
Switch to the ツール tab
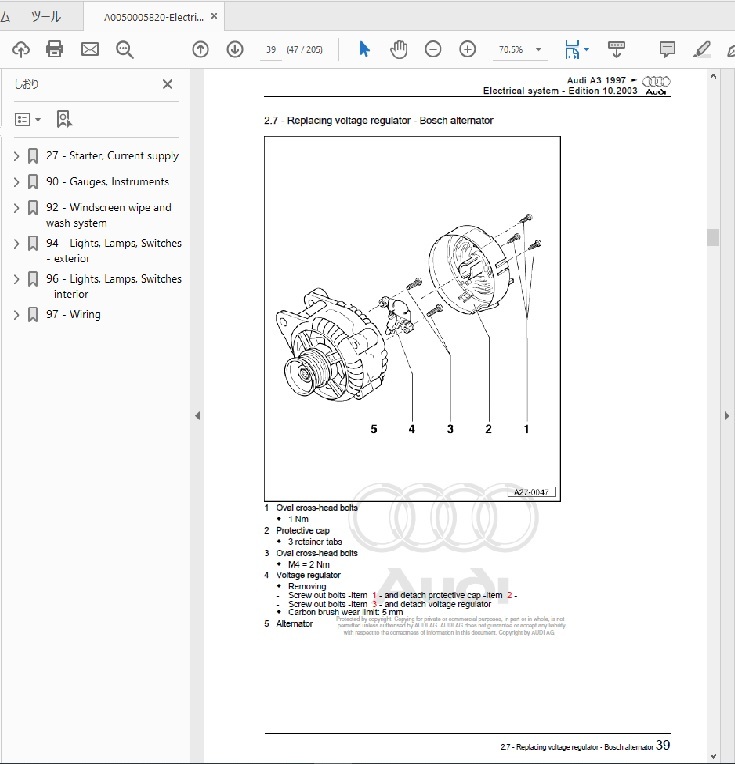[x=46, y=17]
